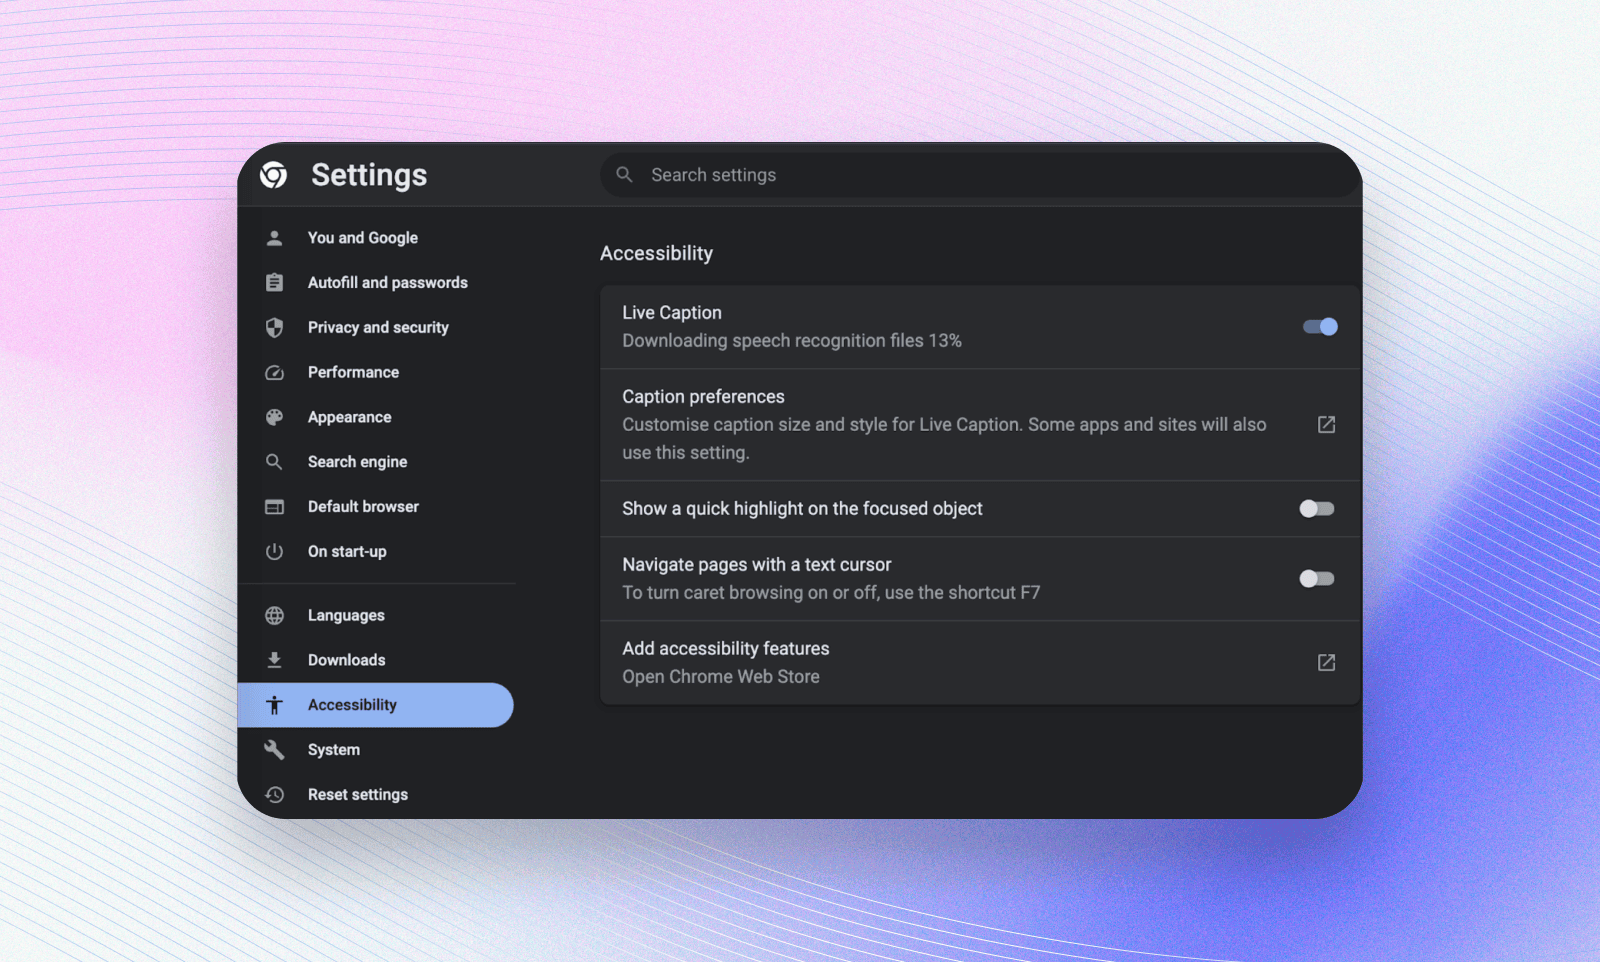
Task: Click the globe icon for Languages
Action: 274,616
